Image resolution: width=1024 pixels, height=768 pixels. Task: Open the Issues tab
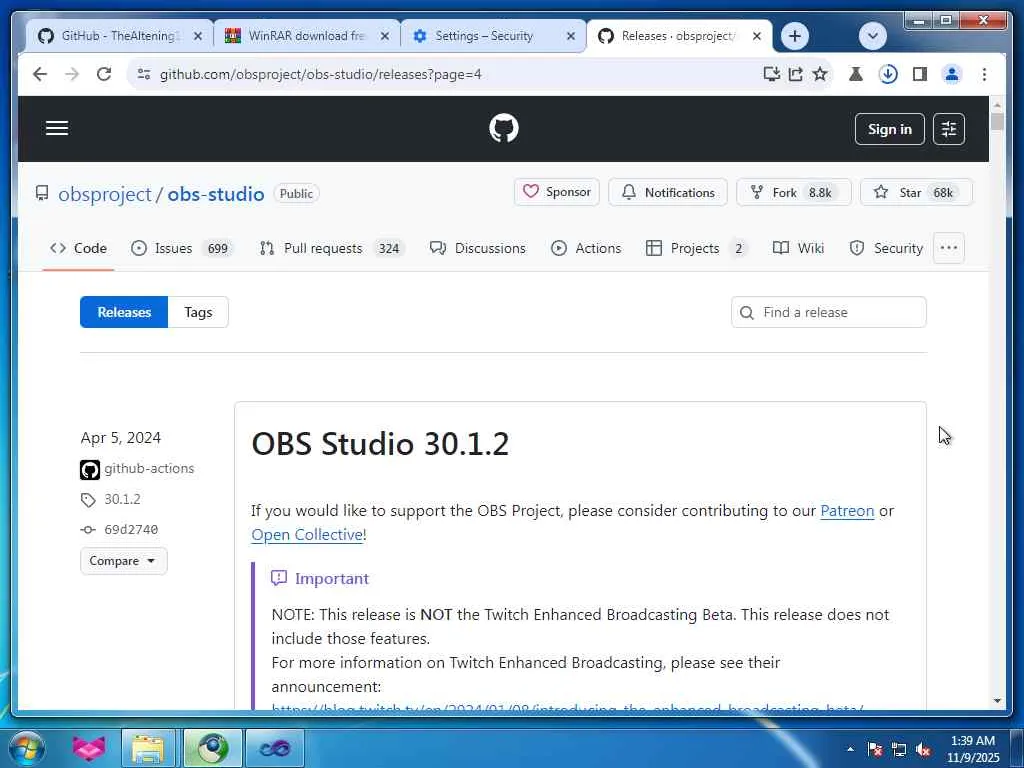182,248
